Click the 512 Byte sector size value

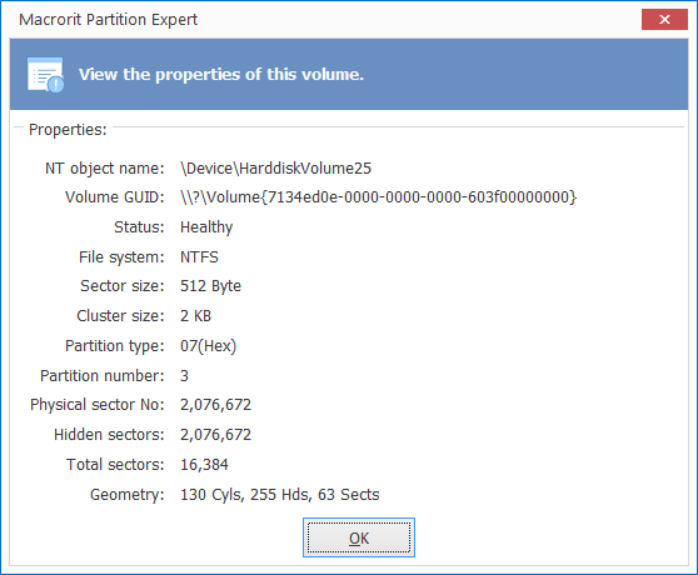211,286
